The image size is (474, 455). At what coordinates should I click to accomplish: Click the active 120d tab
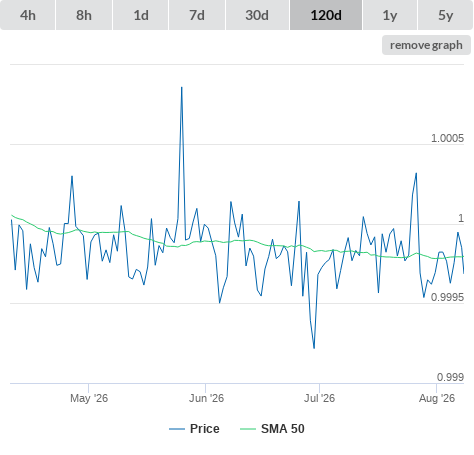point(326,15)
